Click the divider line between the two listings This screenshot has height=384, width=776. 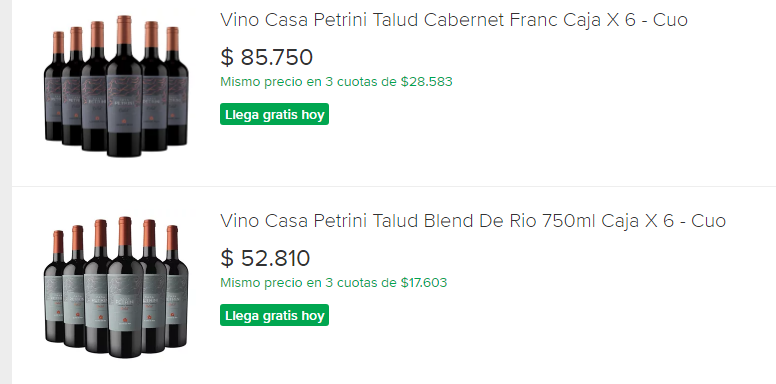point(394,187)
